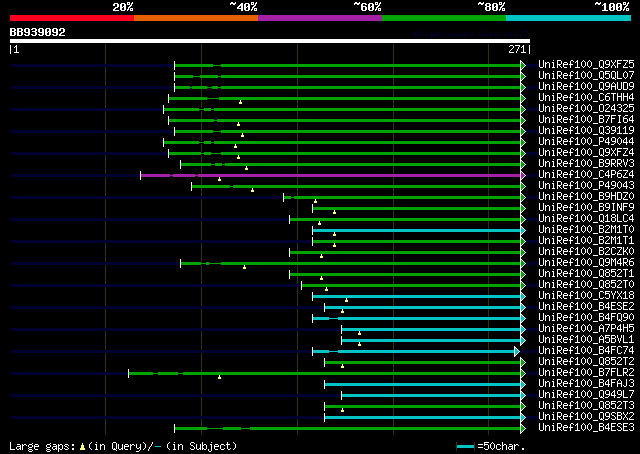
Task: Select the UniRef100_Q949L7 label
Action: (586, 395)
